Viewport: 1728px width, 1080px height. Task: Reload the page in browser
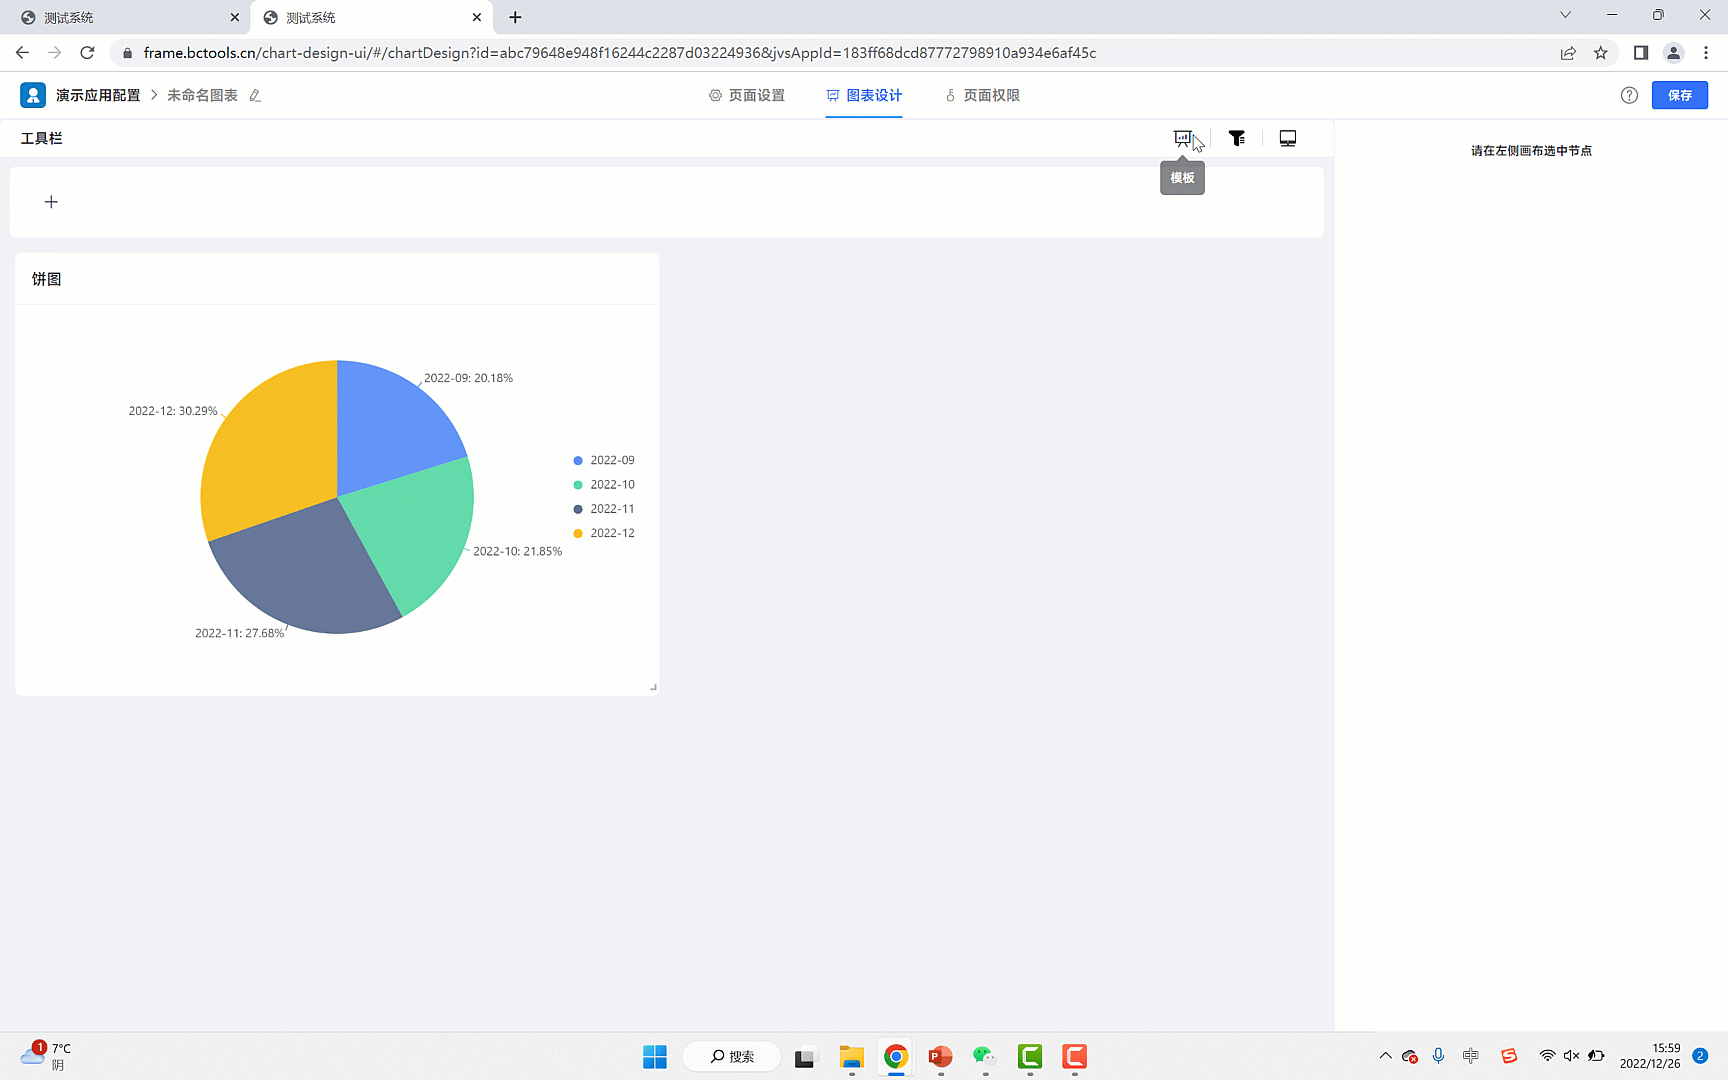point(87,53)
